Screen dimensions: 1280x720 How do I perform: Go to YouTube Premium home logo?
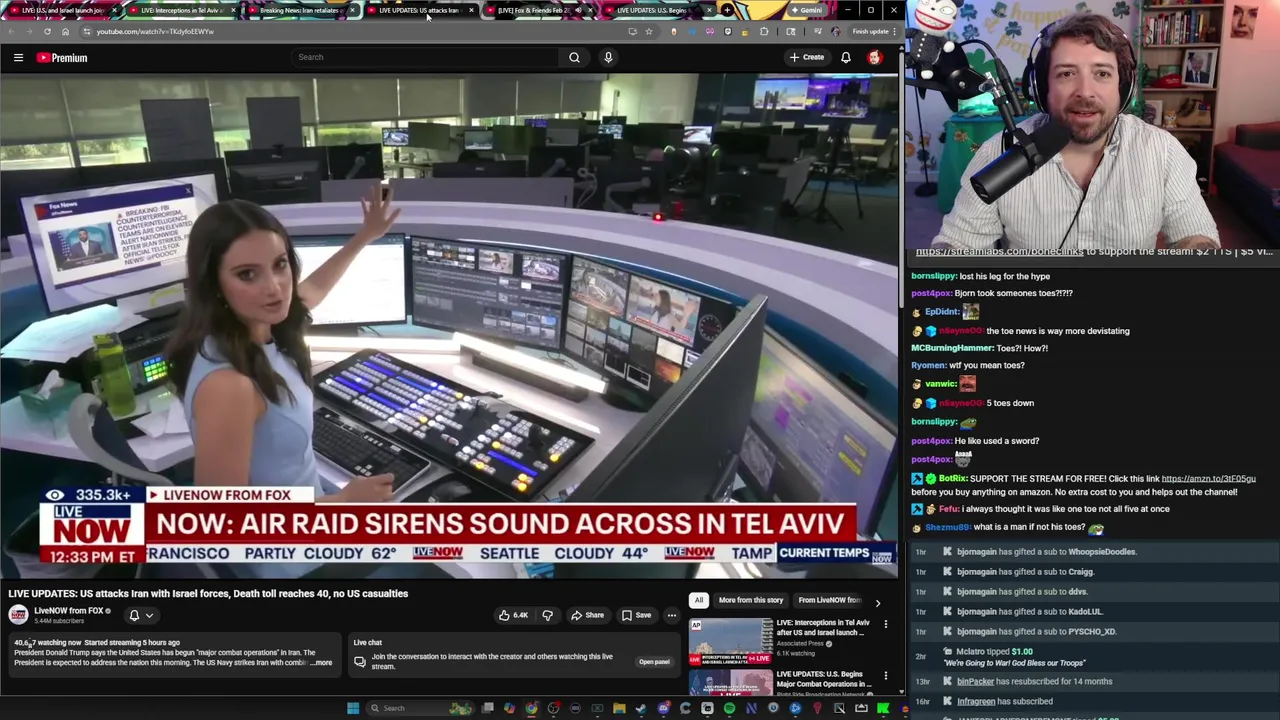pyautogui.click(x=62, y=58)
